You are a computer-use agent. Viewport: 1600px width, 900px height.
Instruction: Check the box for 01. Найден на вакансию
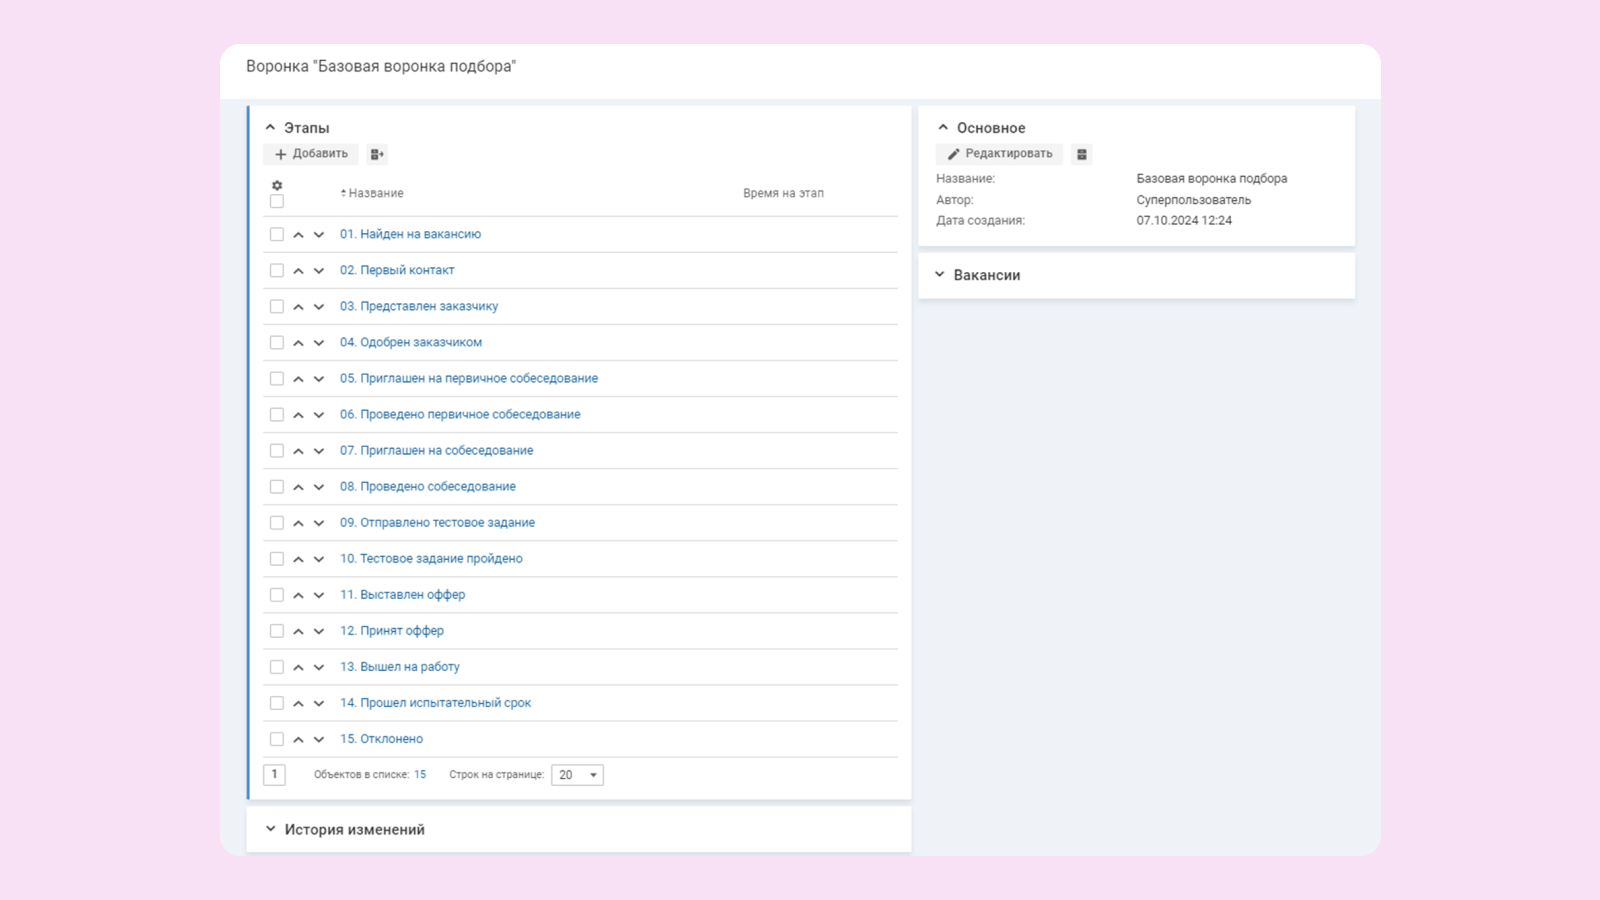tap(277, 234)
